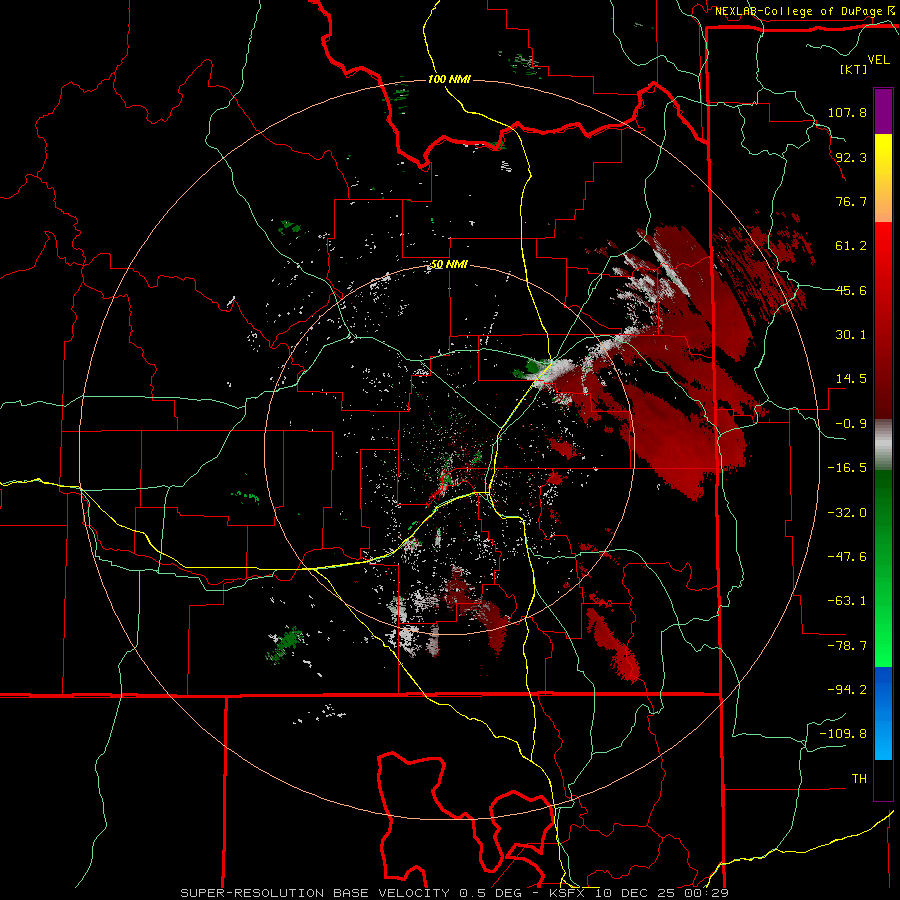Click the [KT] units label

(x=853, y=69)
